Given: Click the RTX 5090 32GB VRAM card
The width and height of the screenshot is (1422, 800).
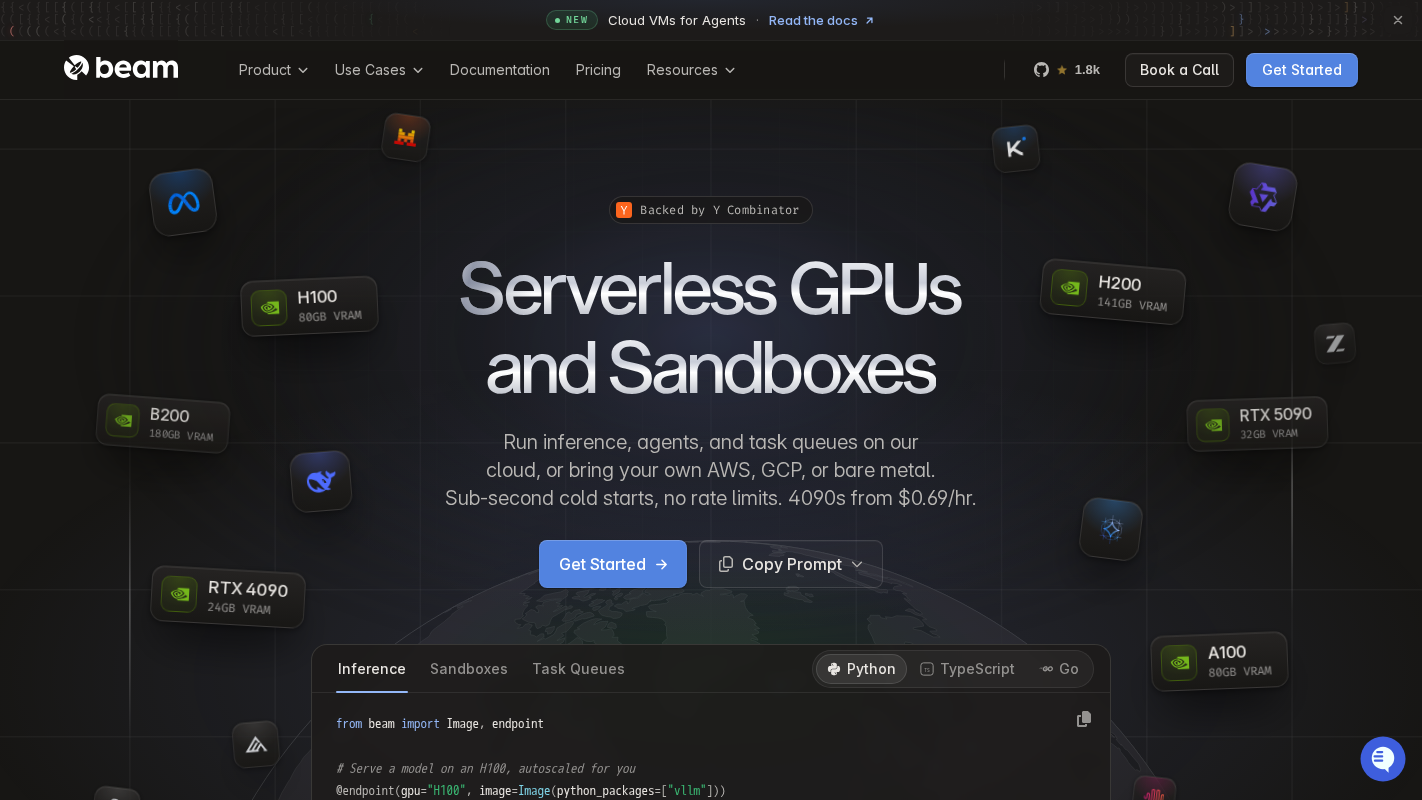Looking at the screenshot, I should point(1257,424).
